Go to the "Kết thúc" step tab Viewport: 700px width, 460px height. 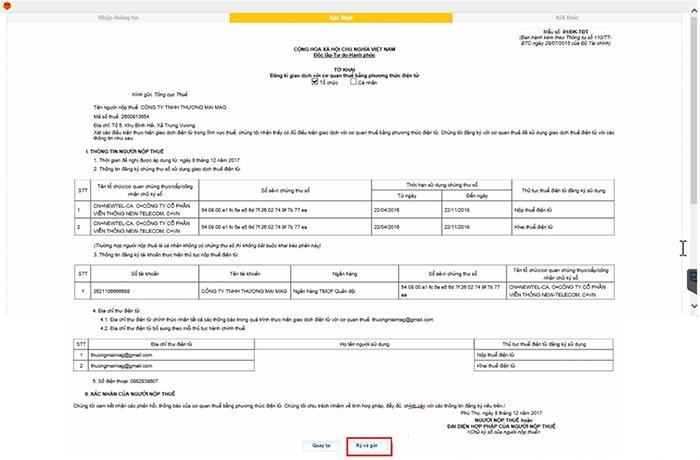tap(567, 18)
